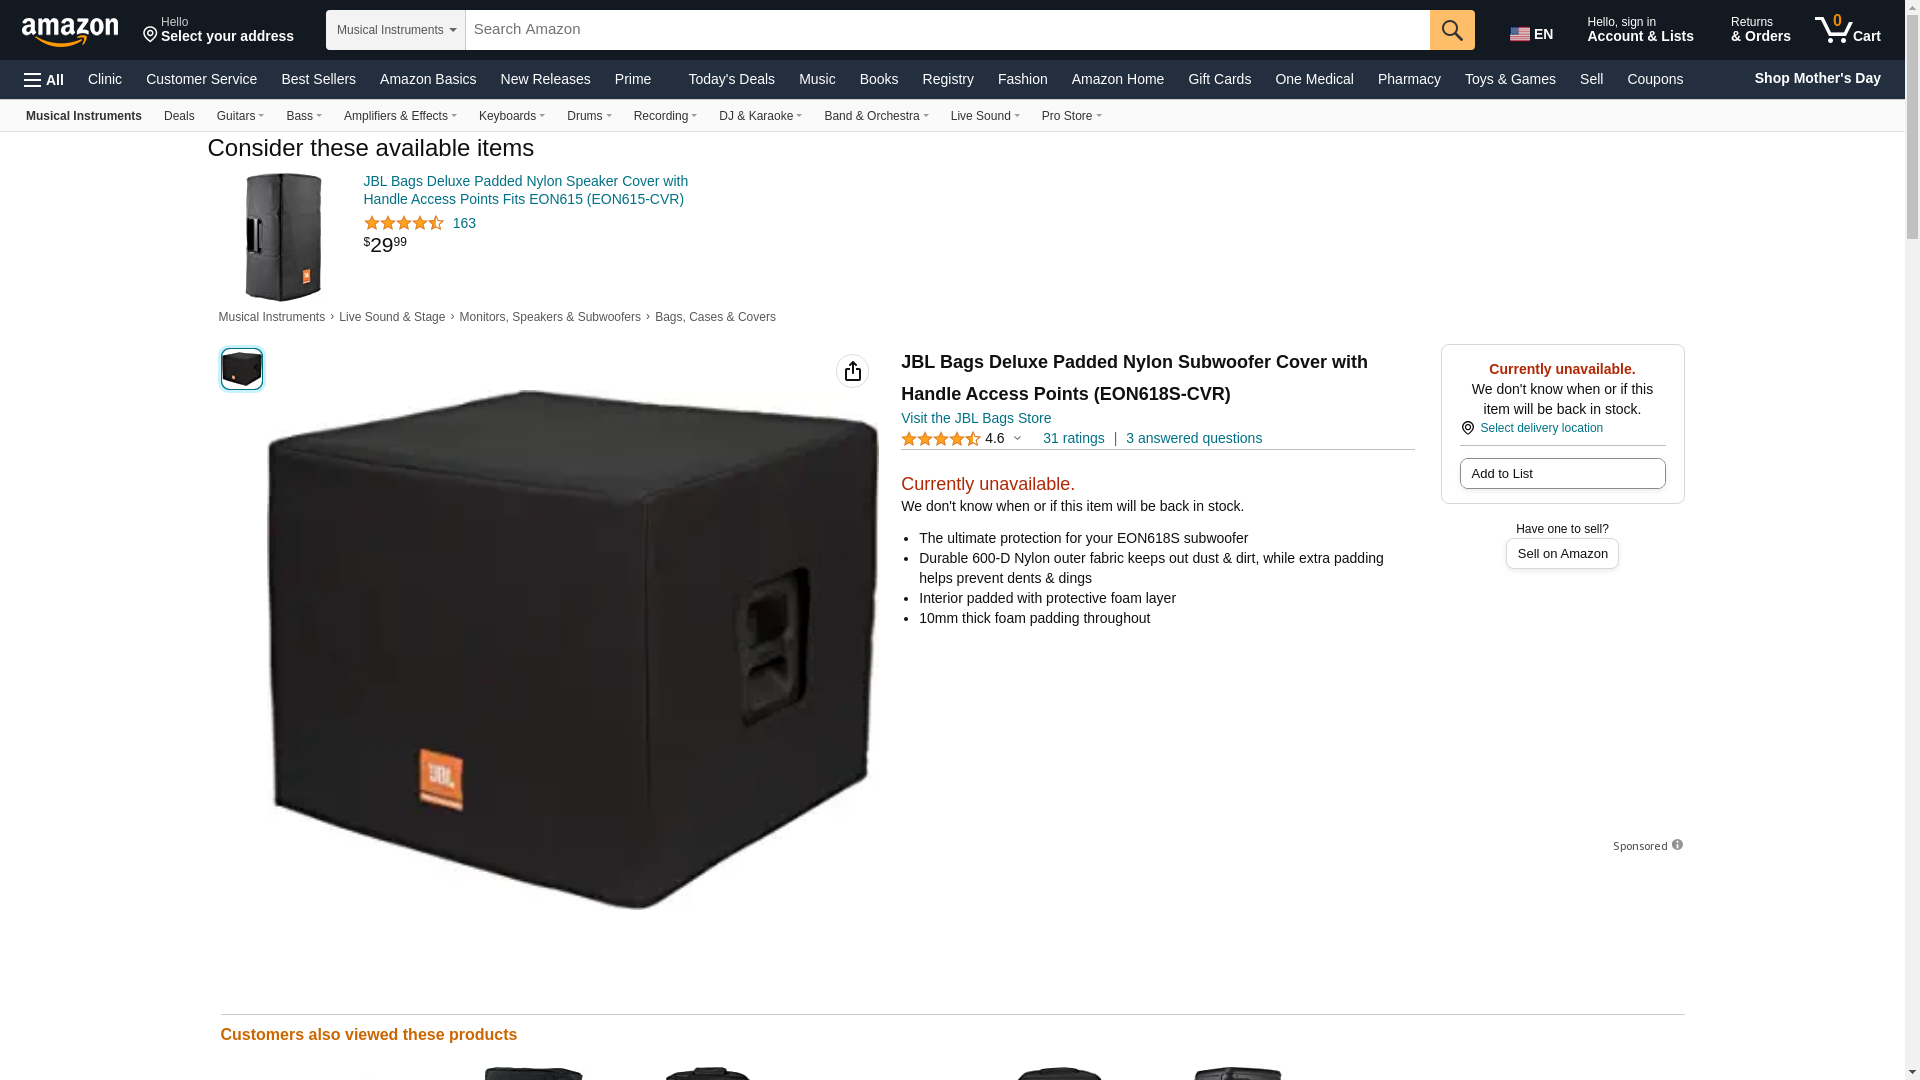
Task: Open the shopping cart icon
Action: coord(1848,30)
